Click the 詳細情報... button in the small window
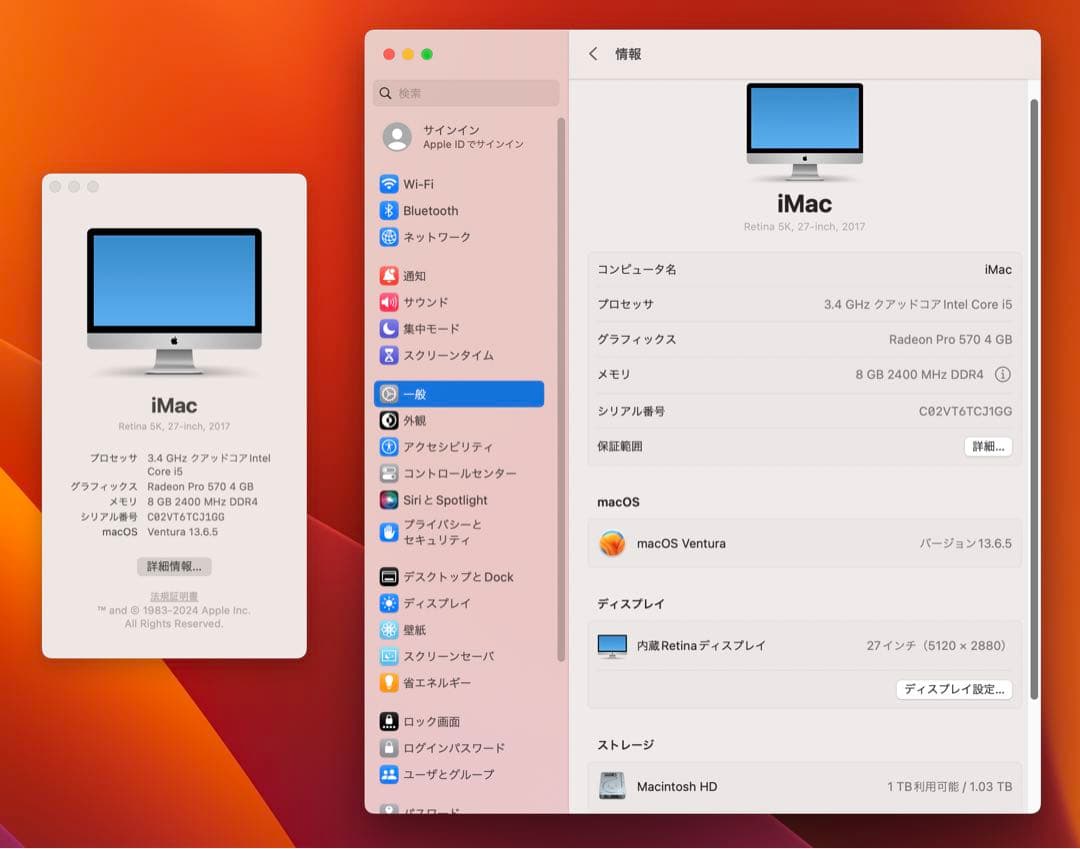The height and width of the screenshot is (849, 1080). point(174,566)
